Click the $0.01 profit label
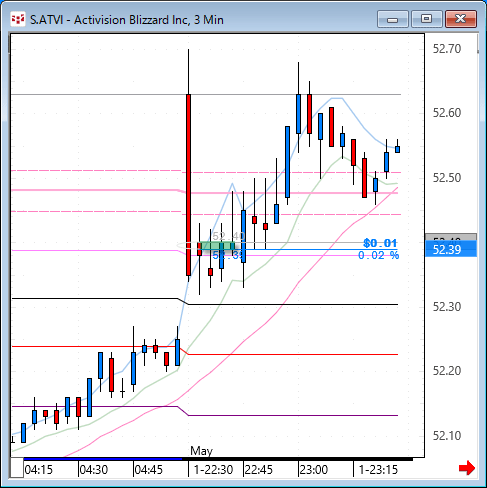This screenshot has height=488, width=487. click(380, 243)
